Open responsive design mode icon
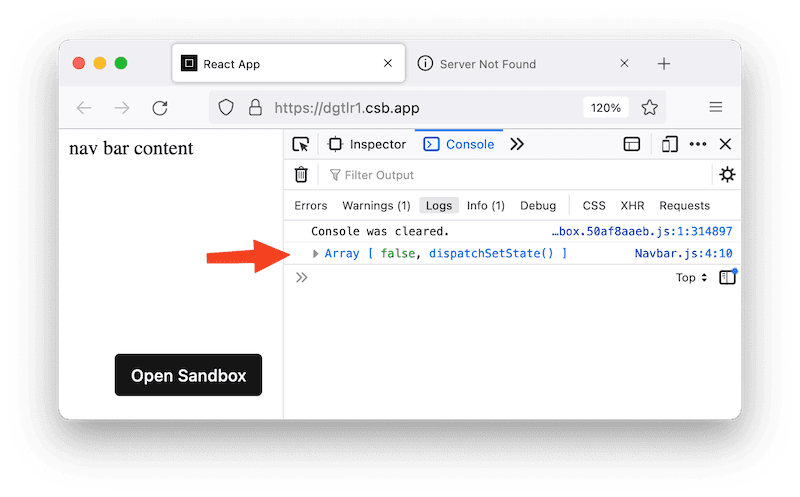This screenshot has height=497, width=800. click(x=669, y=144)
